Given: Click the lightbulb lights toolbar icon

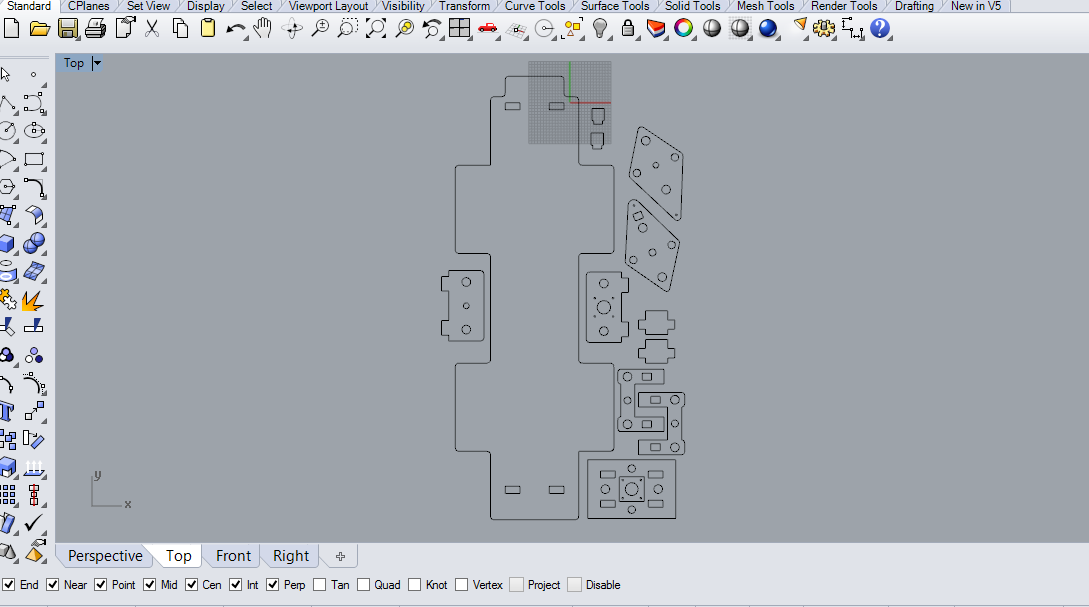Looking at the screenshot, I should click(598, 29).
